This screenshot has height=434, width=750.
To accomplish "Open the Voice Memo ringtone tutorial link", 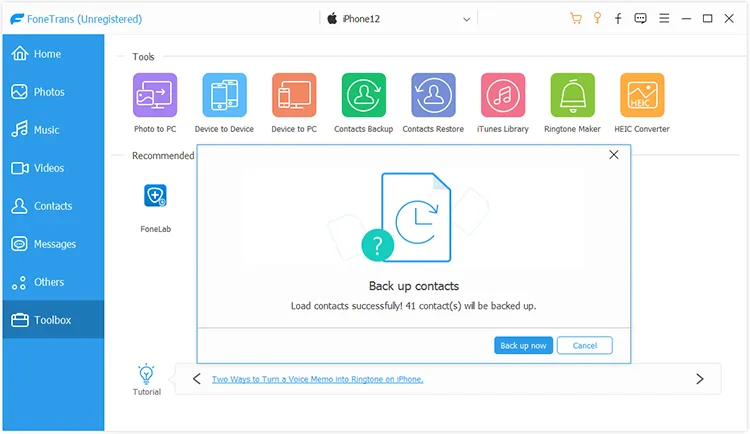I will tap(318, 379).
